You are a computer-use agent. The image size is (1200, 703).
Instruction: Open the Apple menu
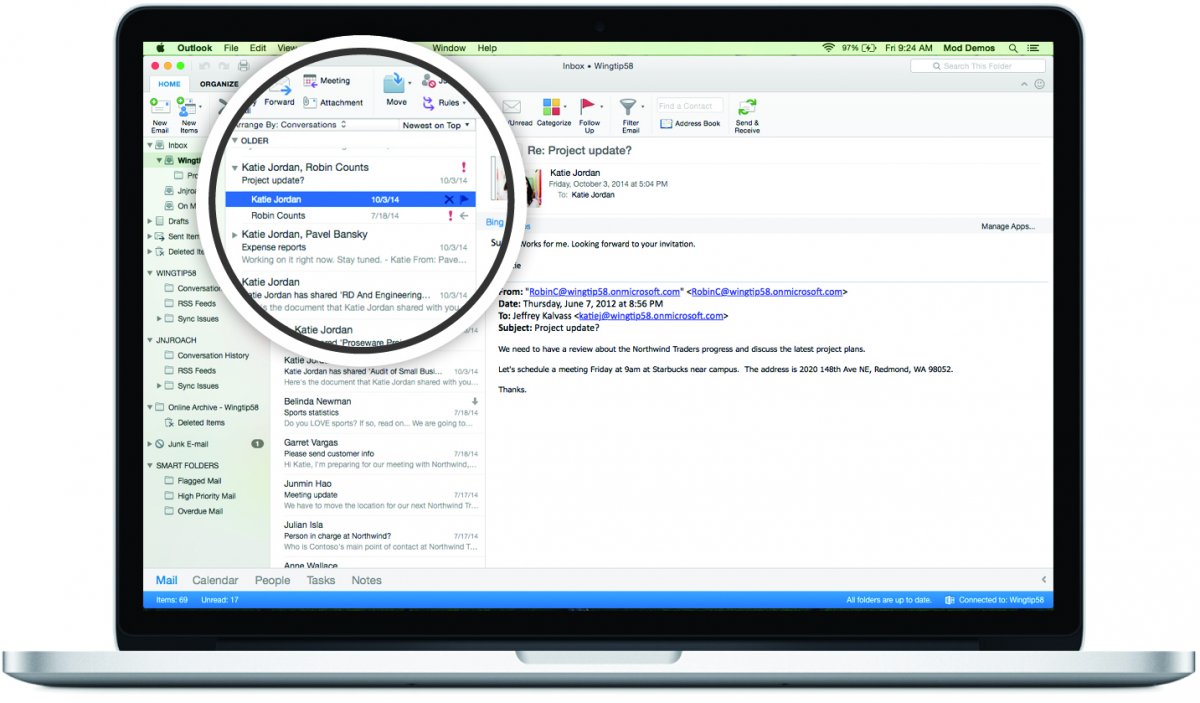point(160,48)
